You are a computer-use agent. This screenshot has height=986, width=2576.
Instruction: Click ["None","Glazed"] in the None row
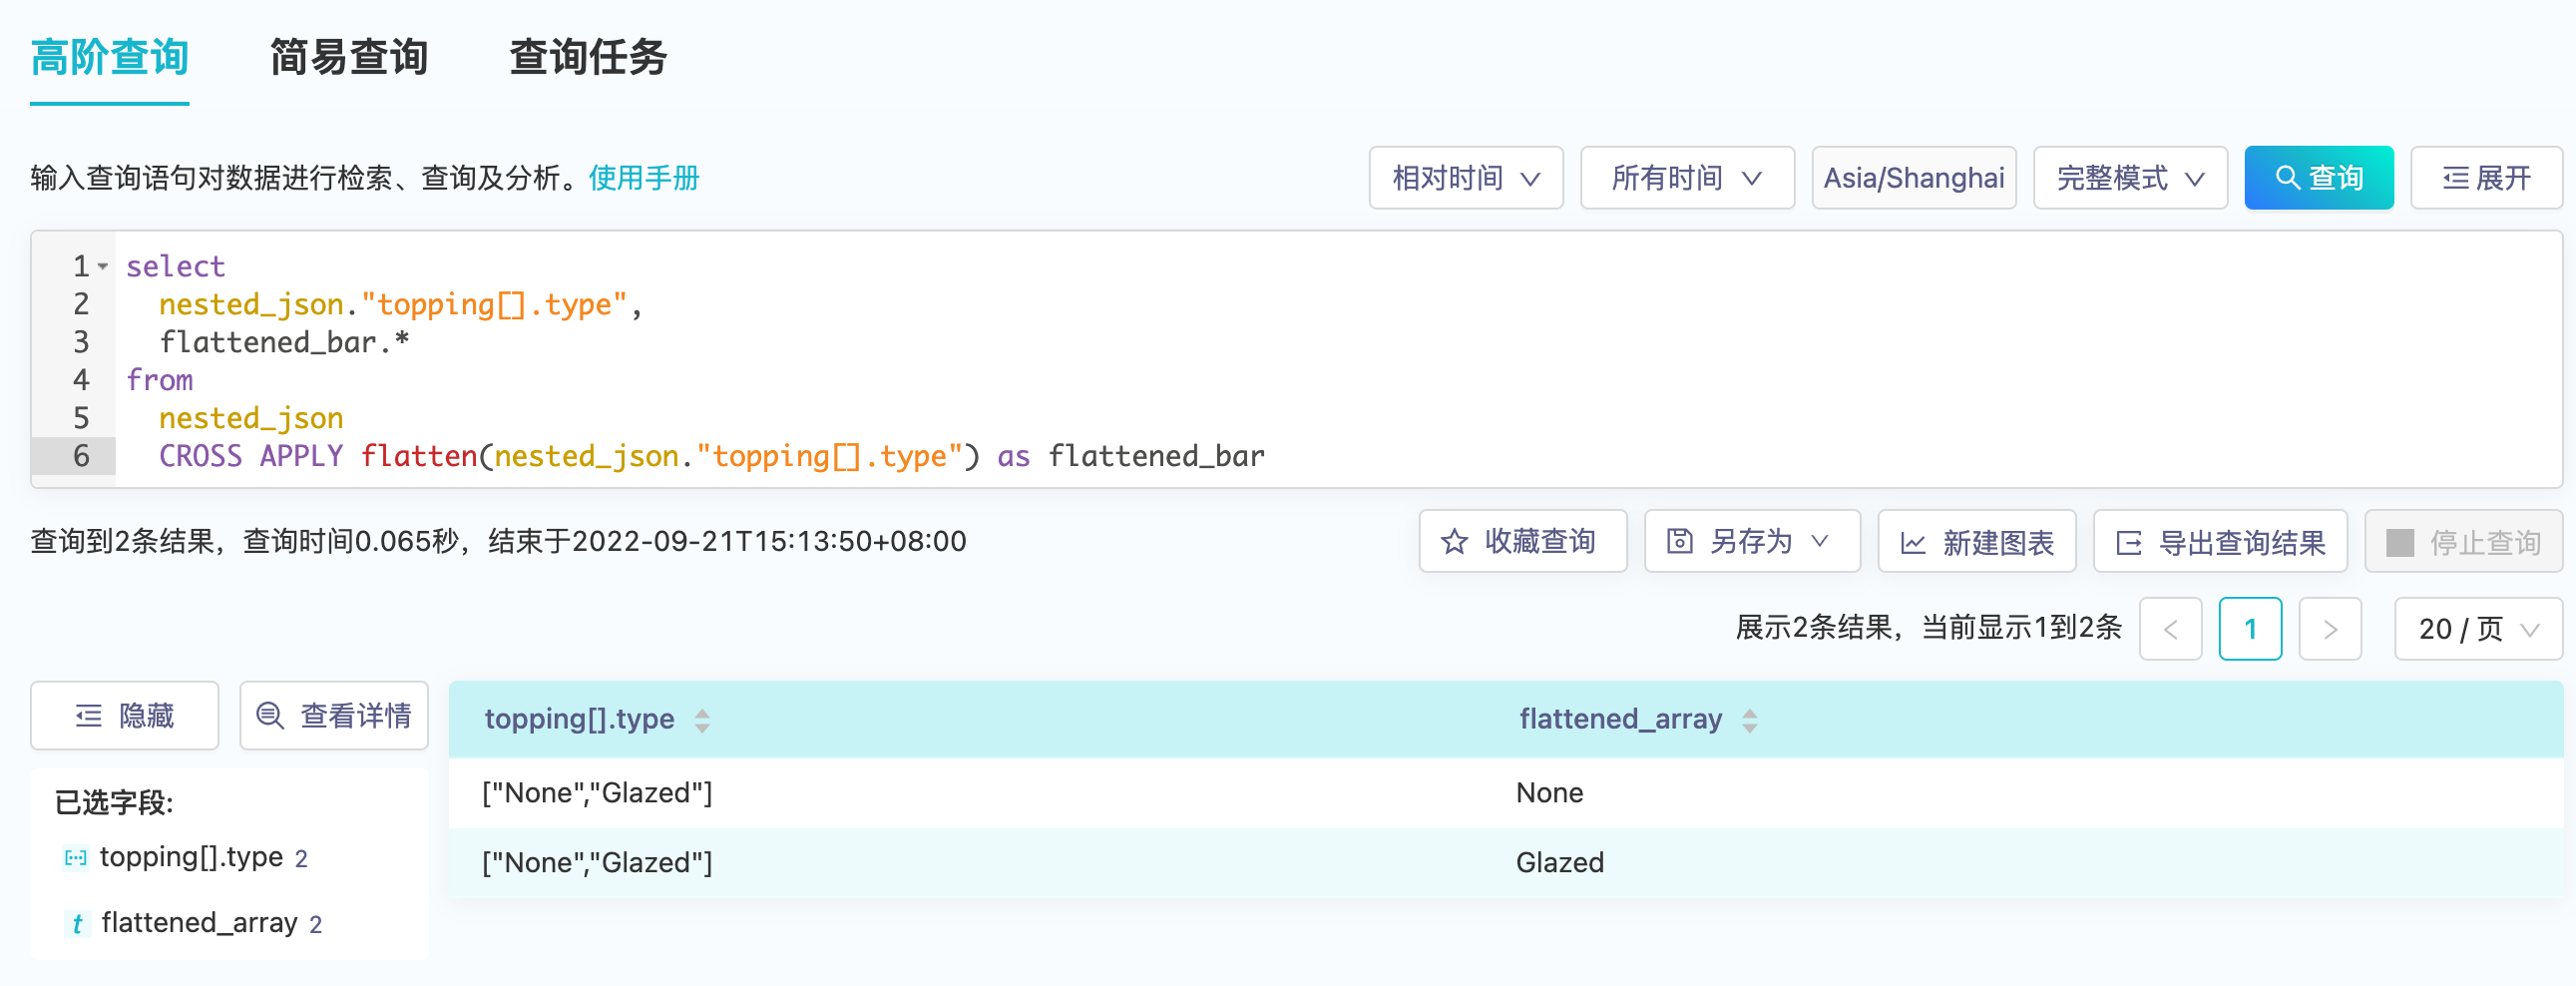coord(597,793)
